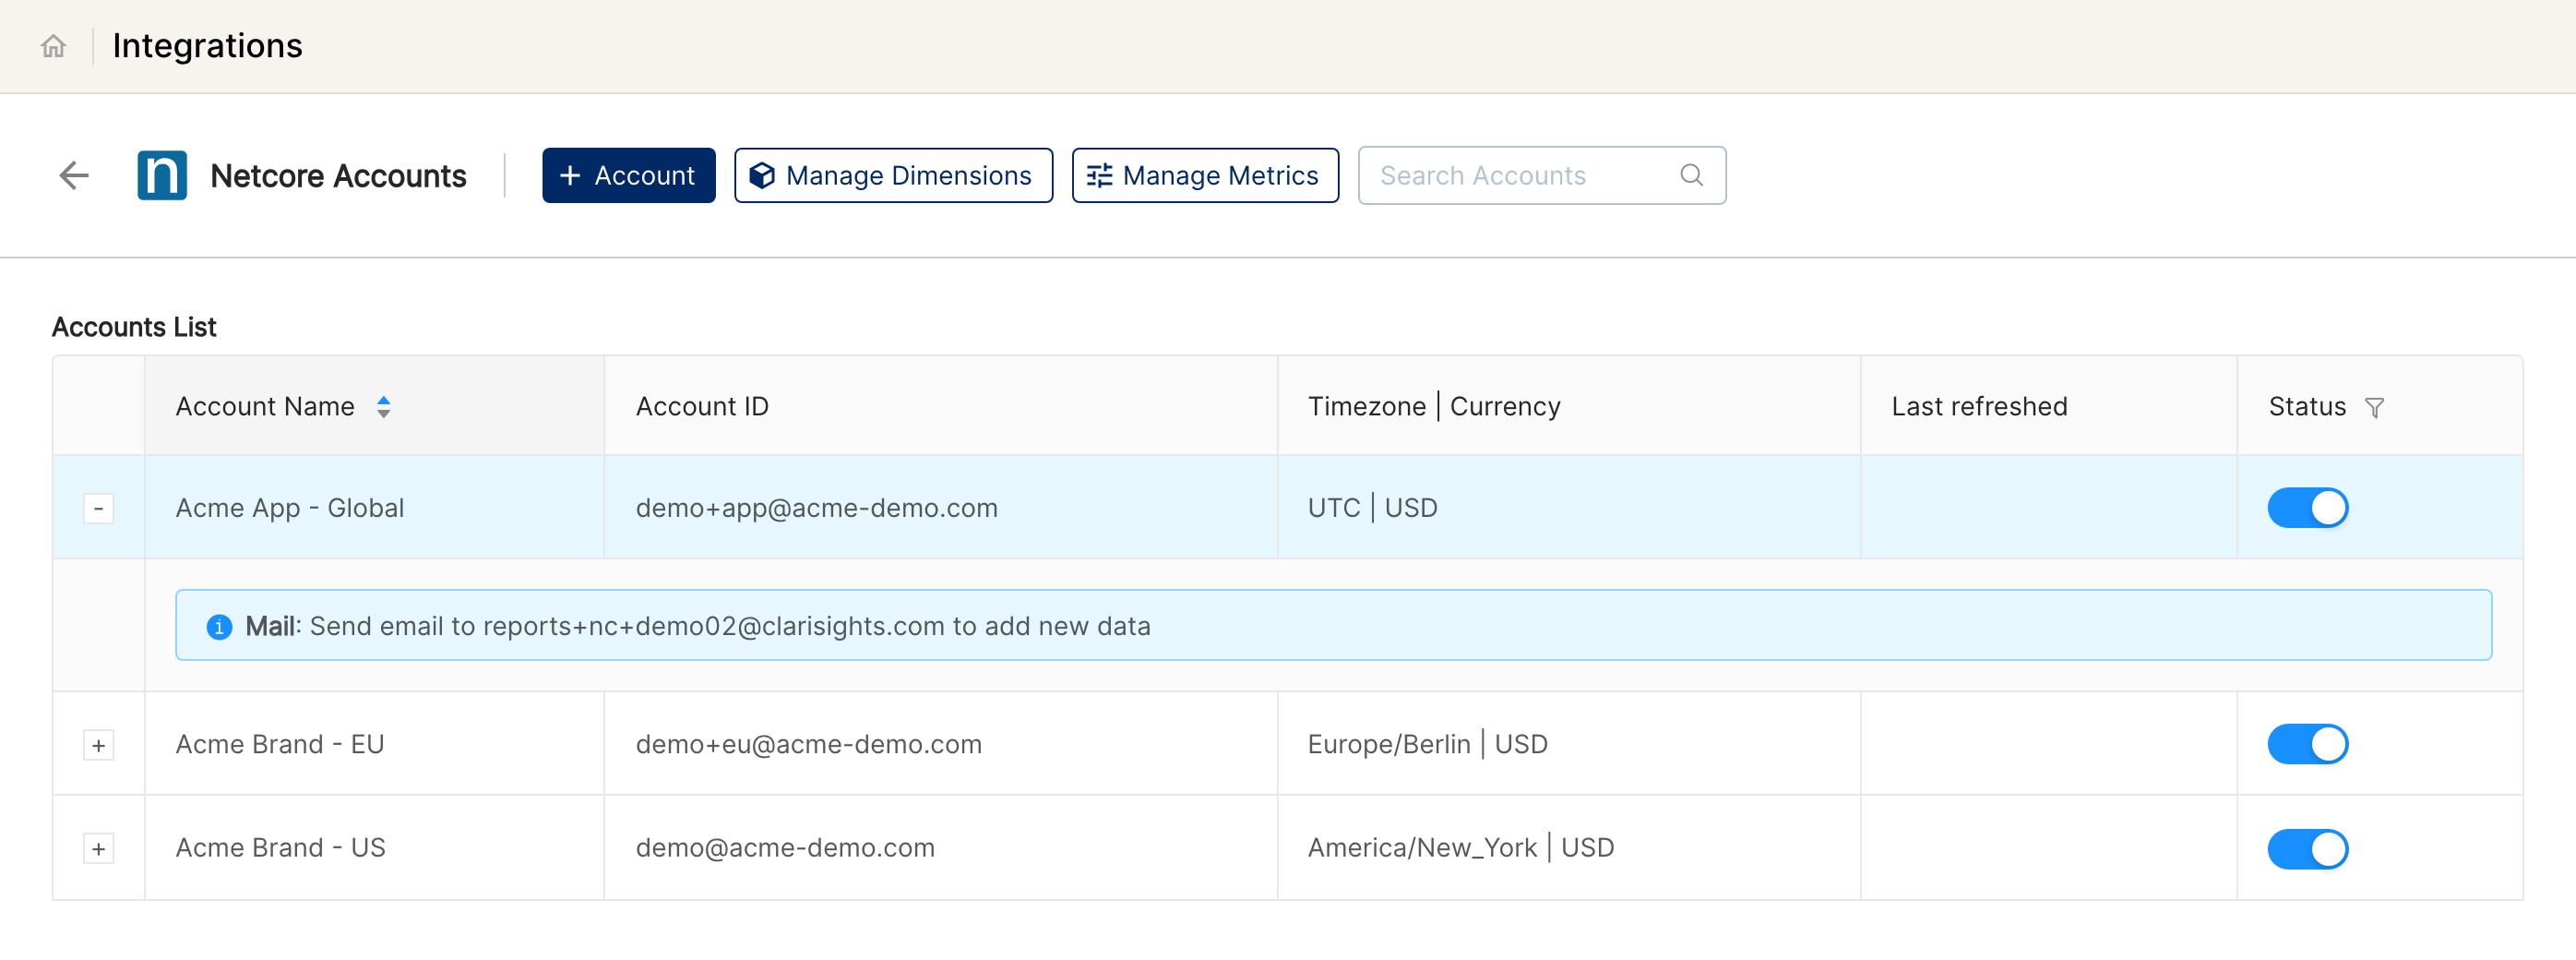The width and height of the screenshot is (2576, 960).
Task: Click the Integrations breadcrumb title
Action: click(x=207, y=46)
